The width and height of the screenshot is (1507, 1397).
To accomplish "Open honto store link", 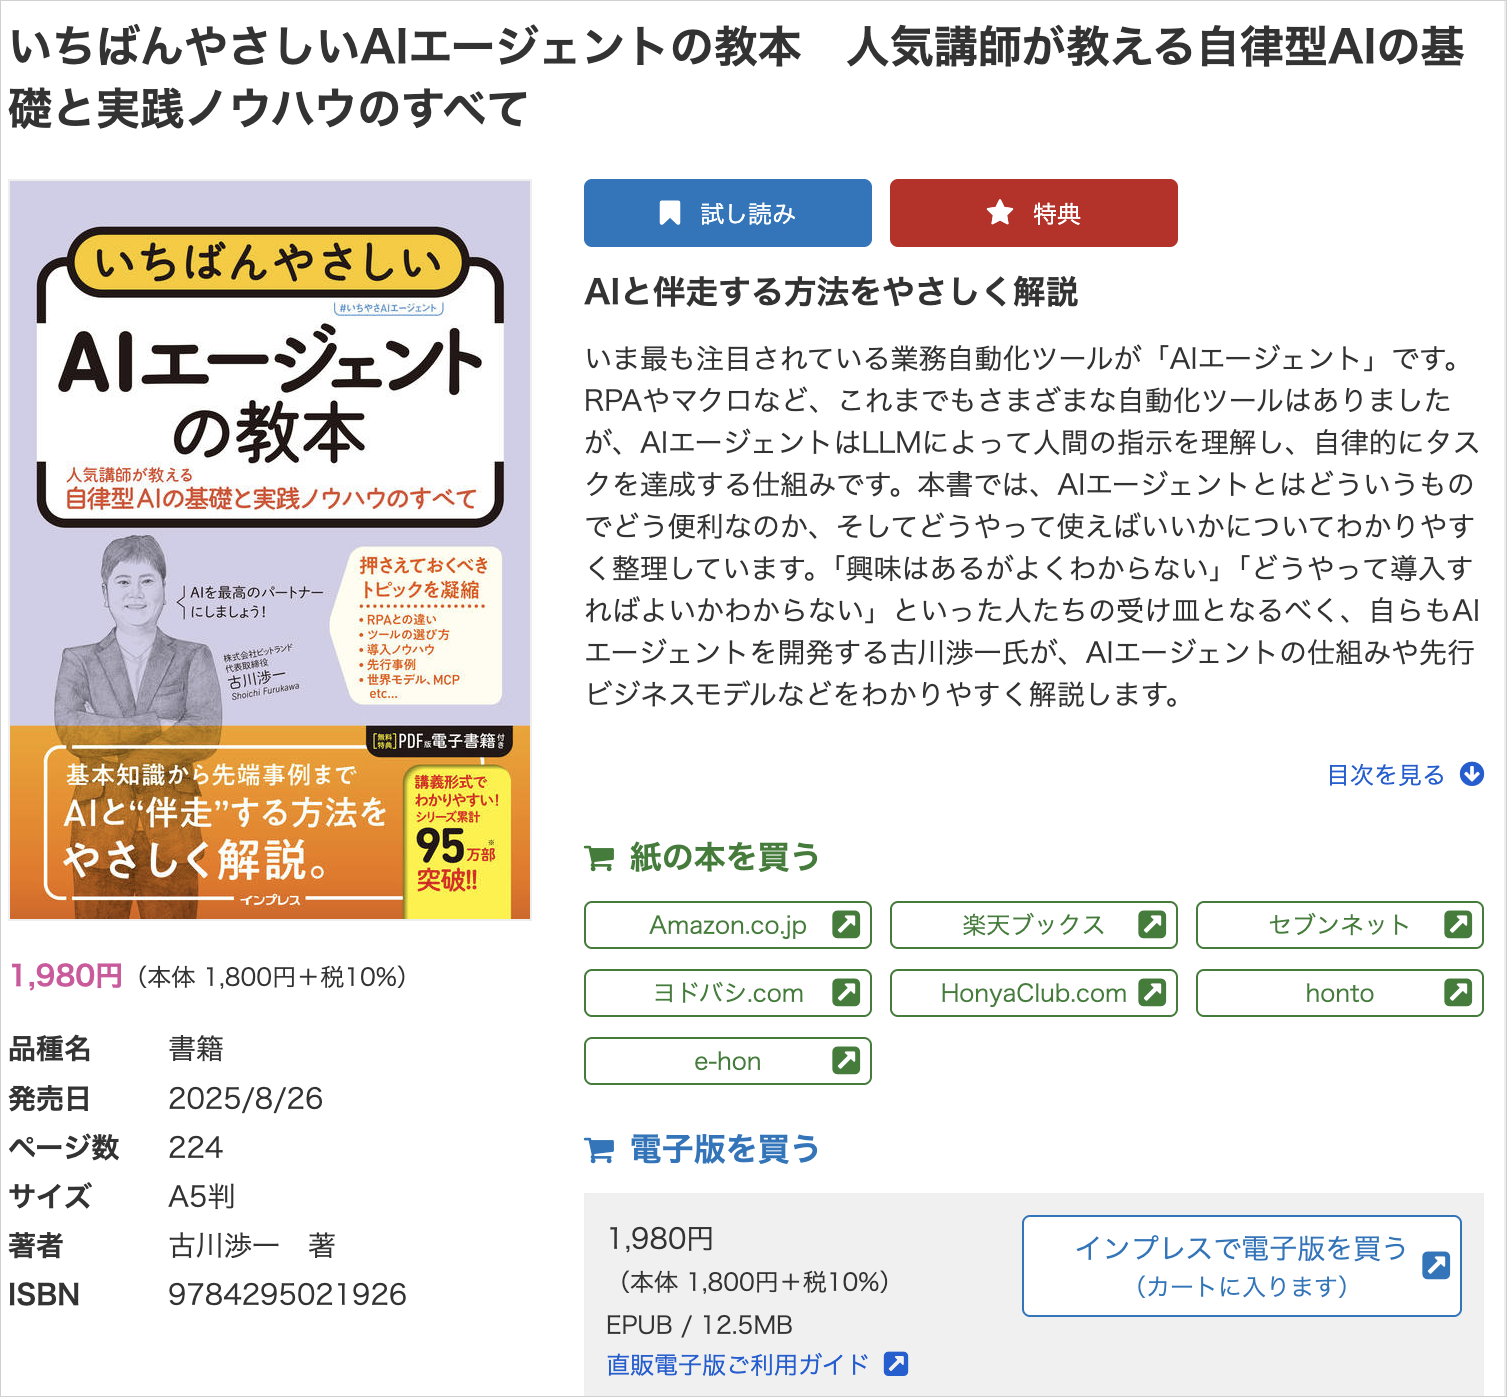I will [x=1339, y=993].
